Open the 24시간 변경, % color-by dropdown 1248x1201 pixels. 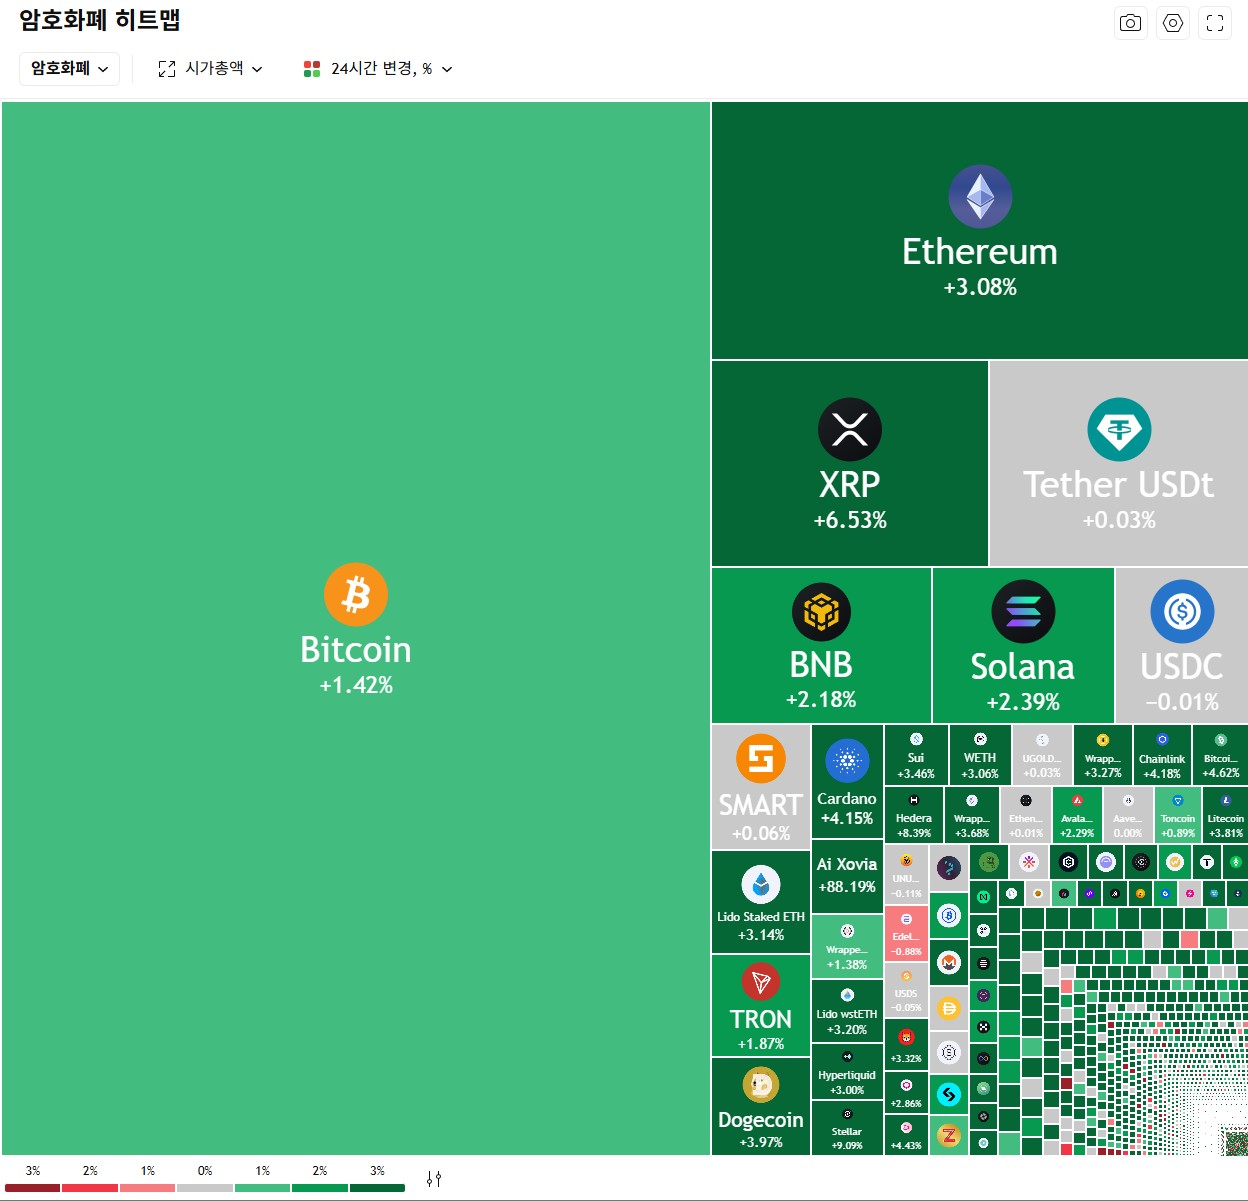coord(378,68)
